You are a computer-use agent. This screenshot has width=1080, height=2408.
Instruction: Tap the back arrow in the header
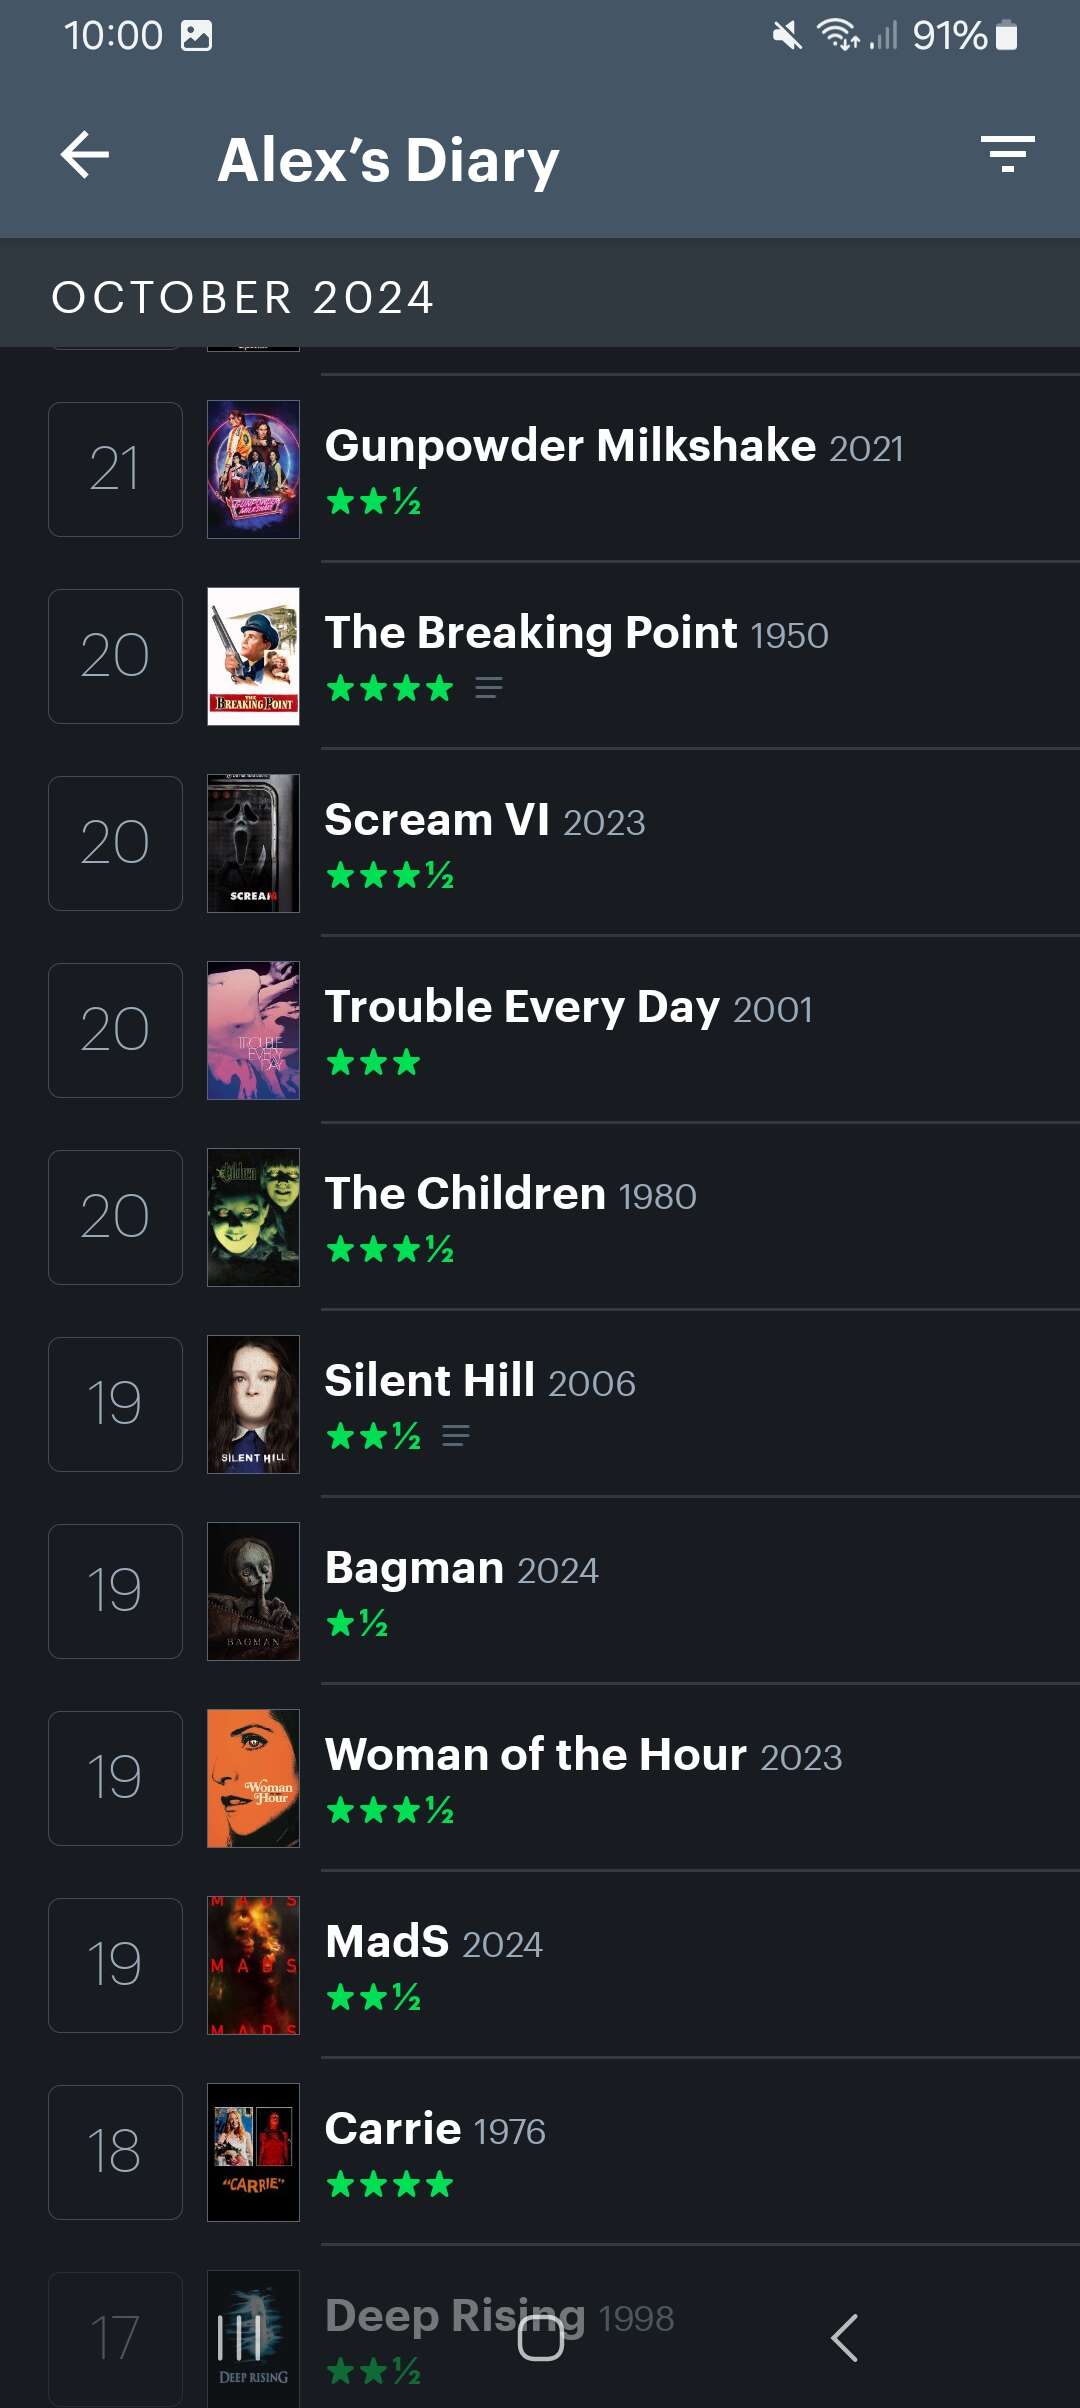[85, 156]
